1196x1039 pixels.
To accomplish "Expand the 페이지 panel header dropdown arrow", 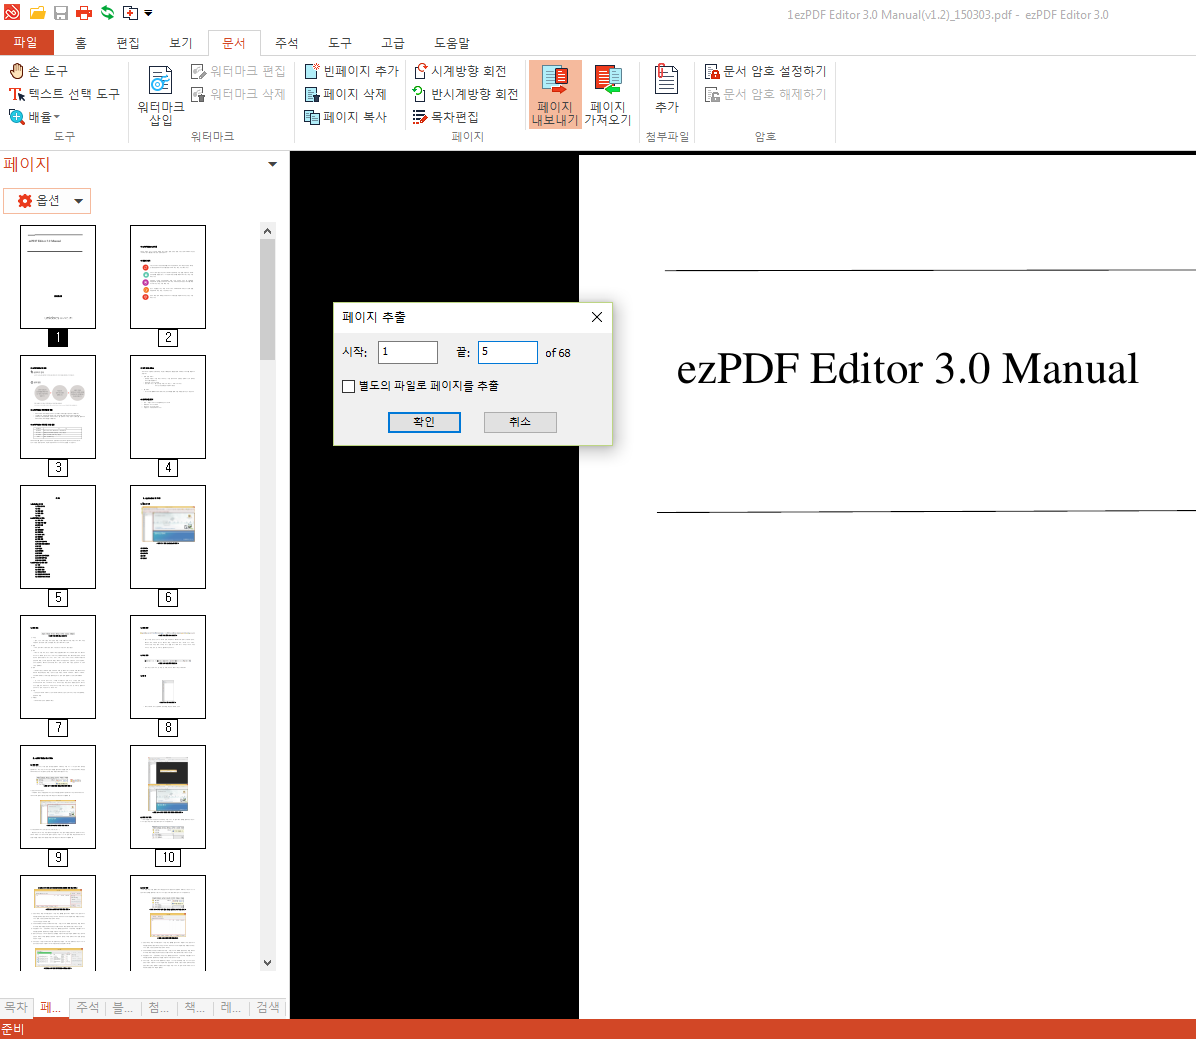I will click(x=272, y=164).
